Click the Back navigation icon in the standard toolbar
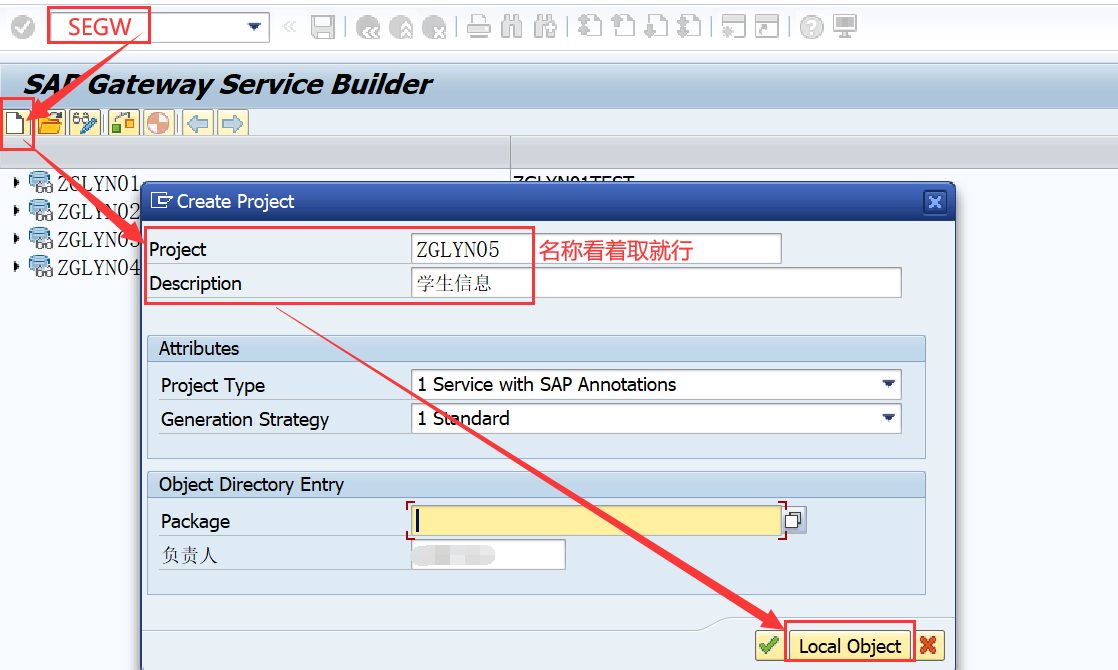Image resolution: width=1118 pixels, height=670 pixels. coord(368,27)
